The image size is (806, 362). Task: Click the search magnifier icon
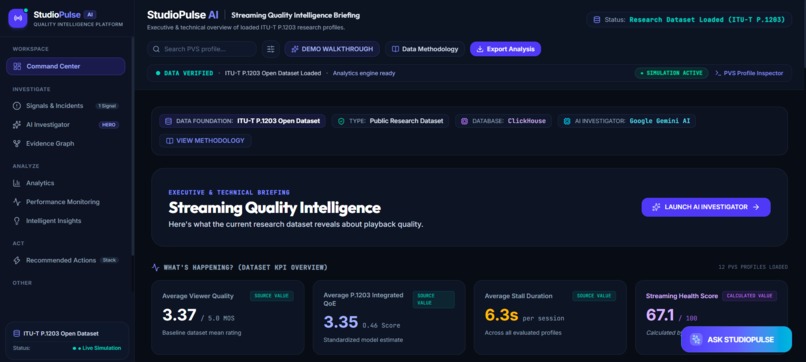(156, 49)
